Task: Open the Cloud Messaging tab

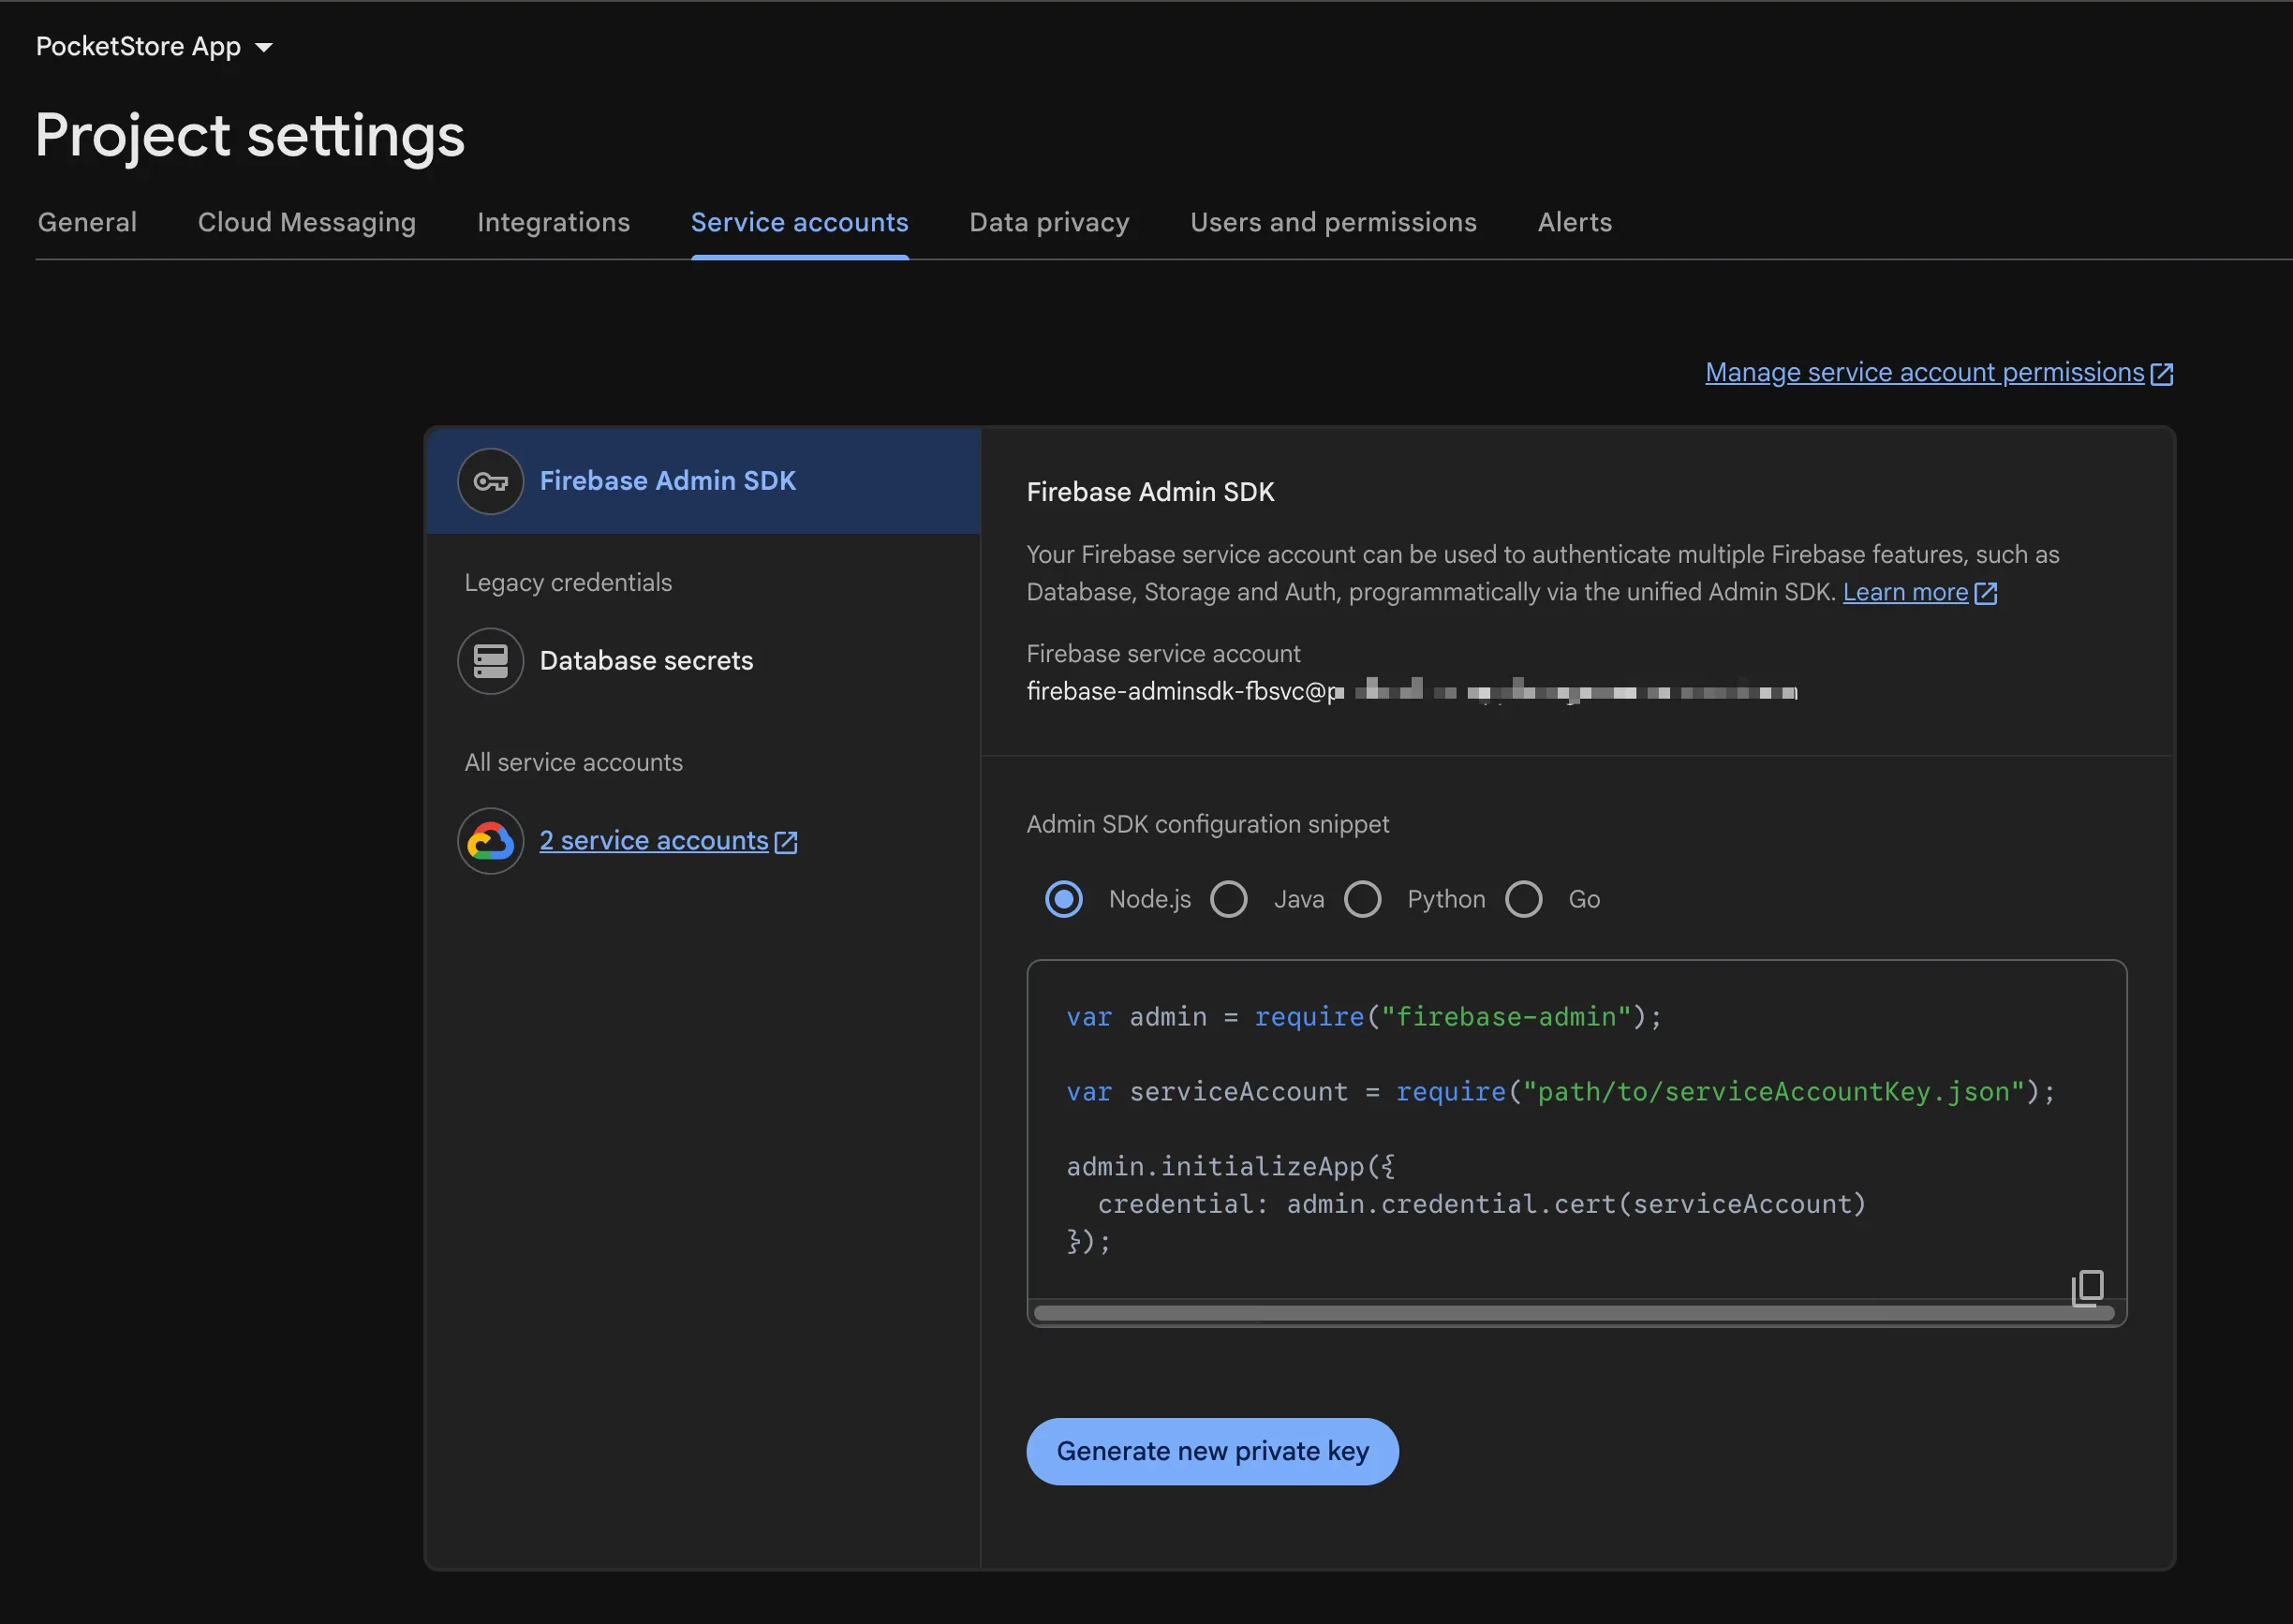Action: click(x=307, y=223)
